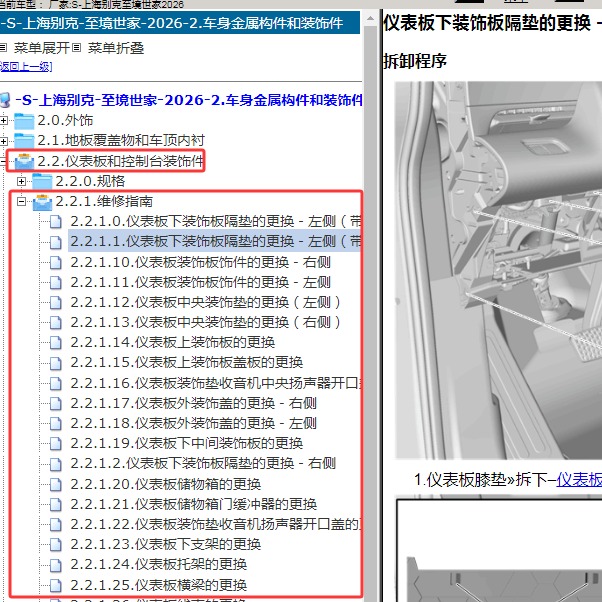The image size is (602, 602).
Task: Click the 菜单展开 expand-all menu link
Action: [41, 48]
